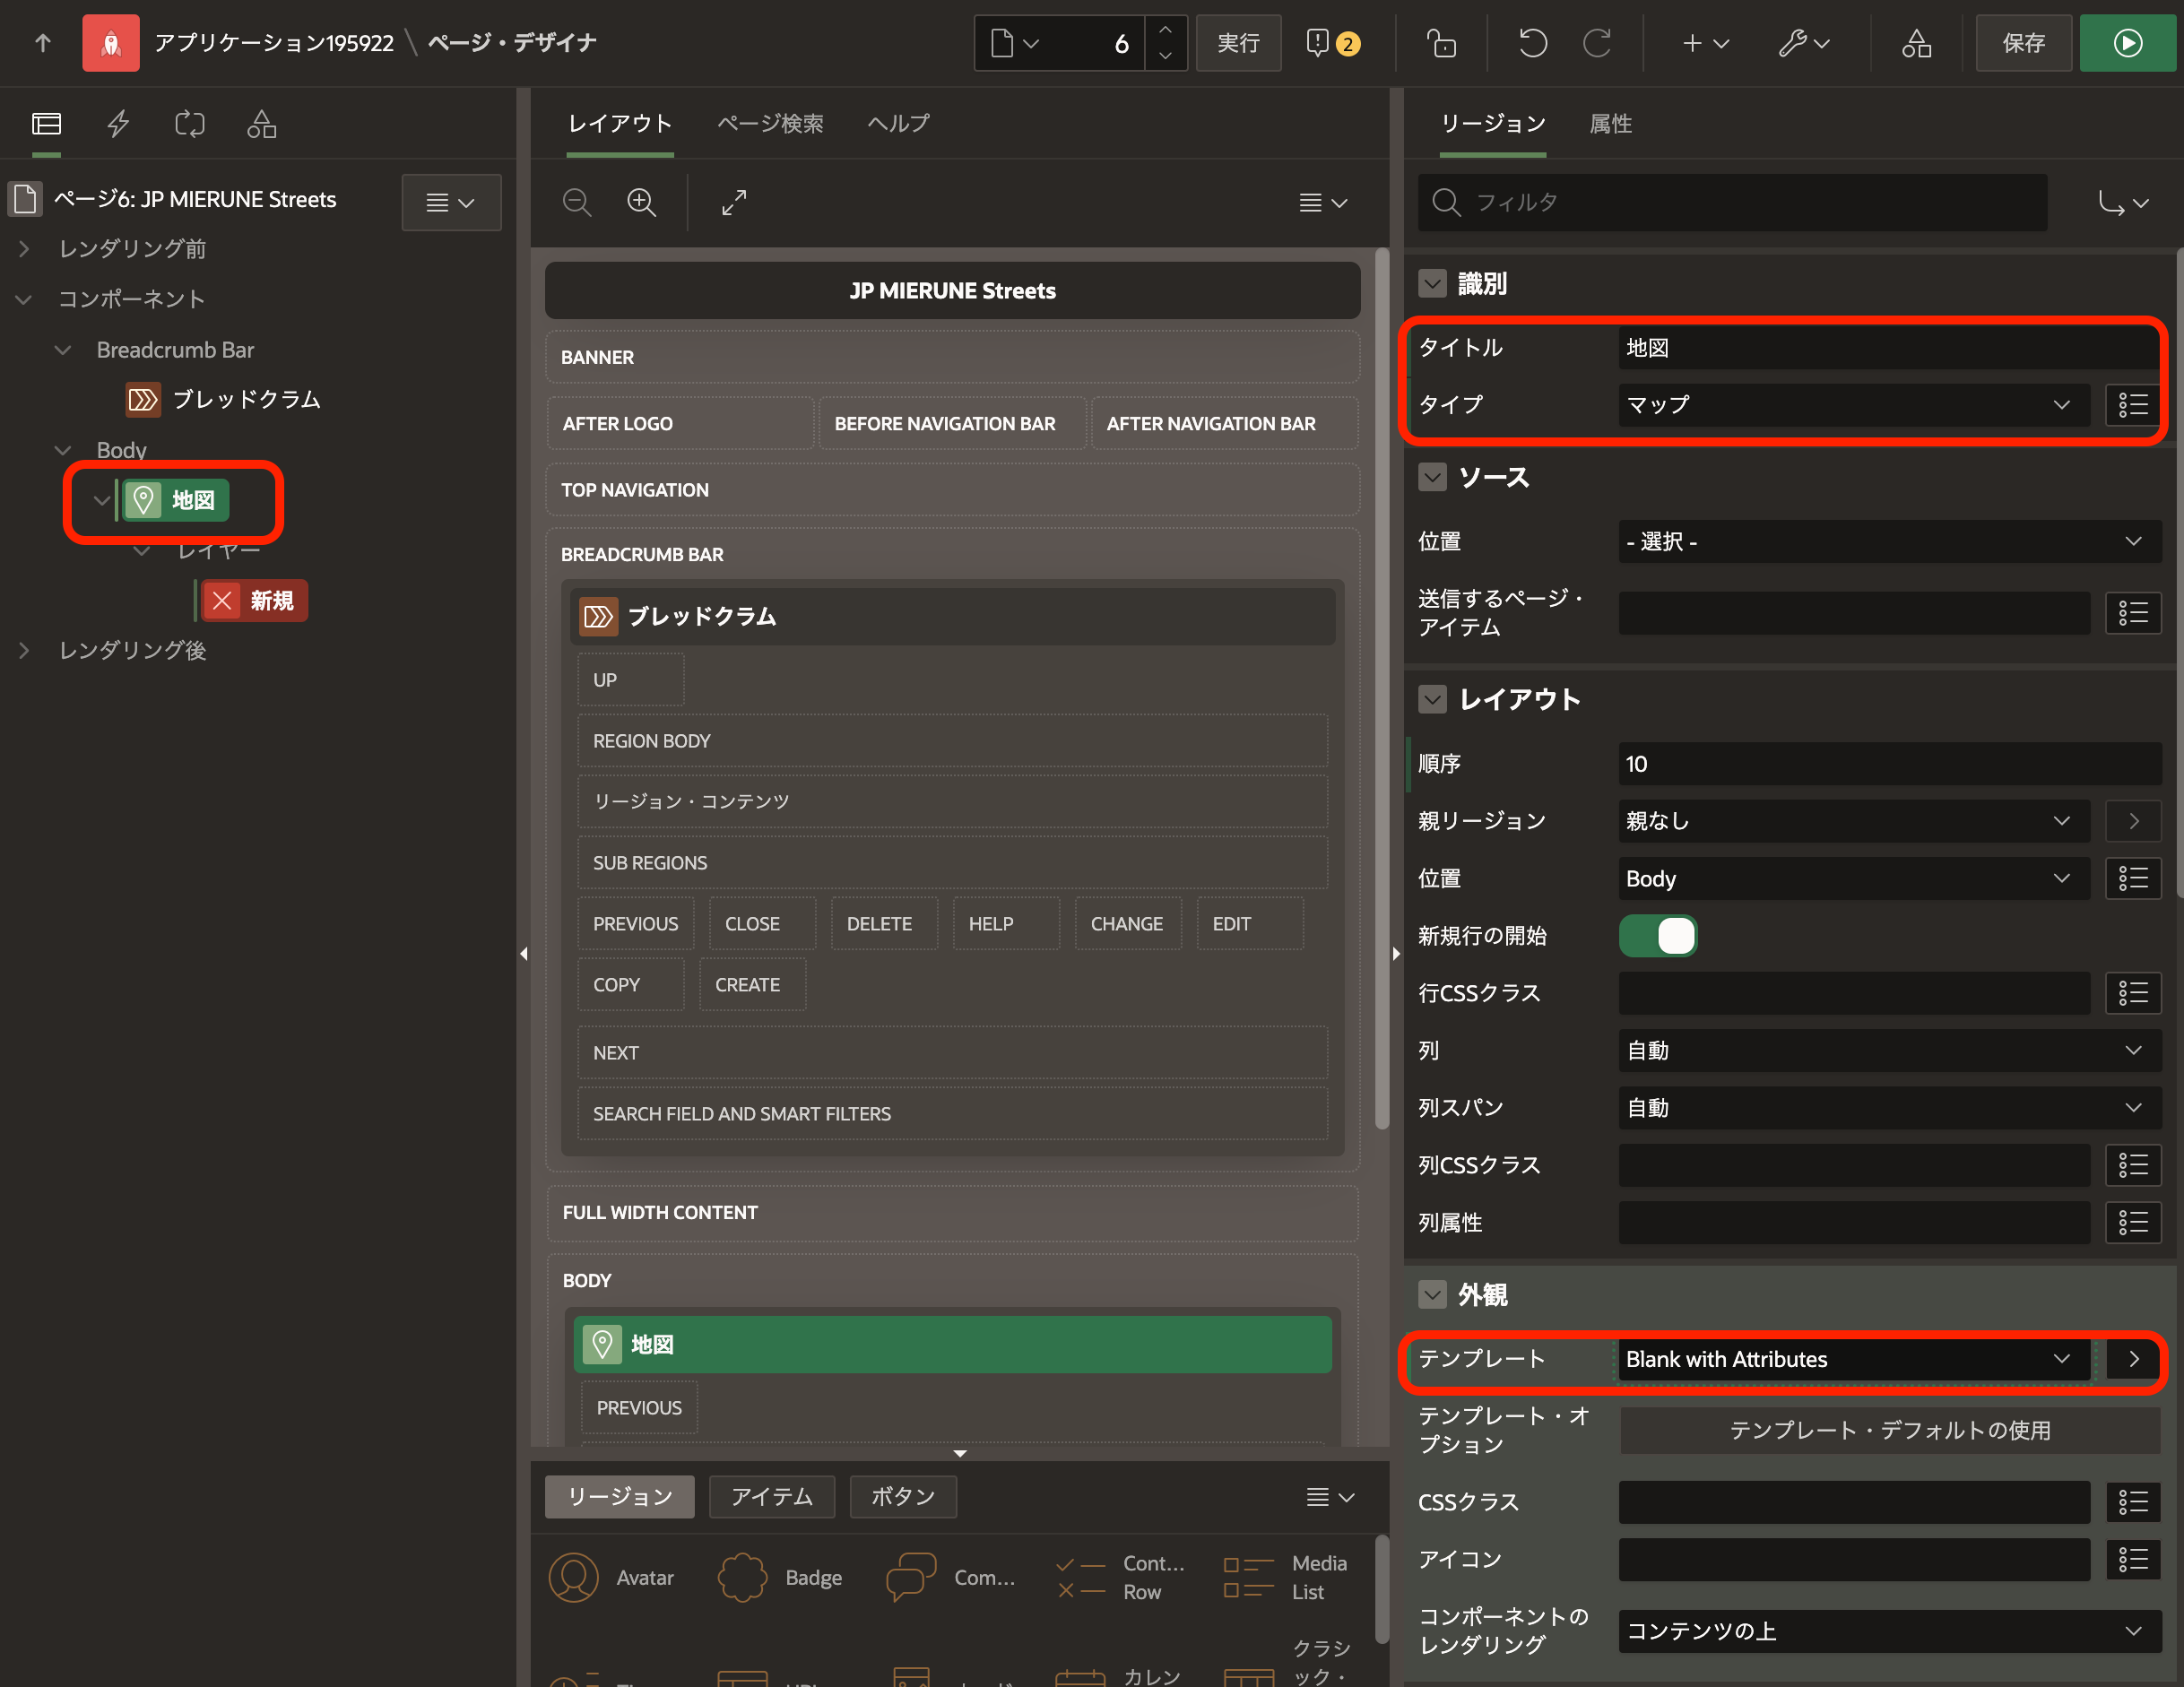Click the 保存 button
Viewport: 2184px width, 1687px height.
click(2023, 43)
